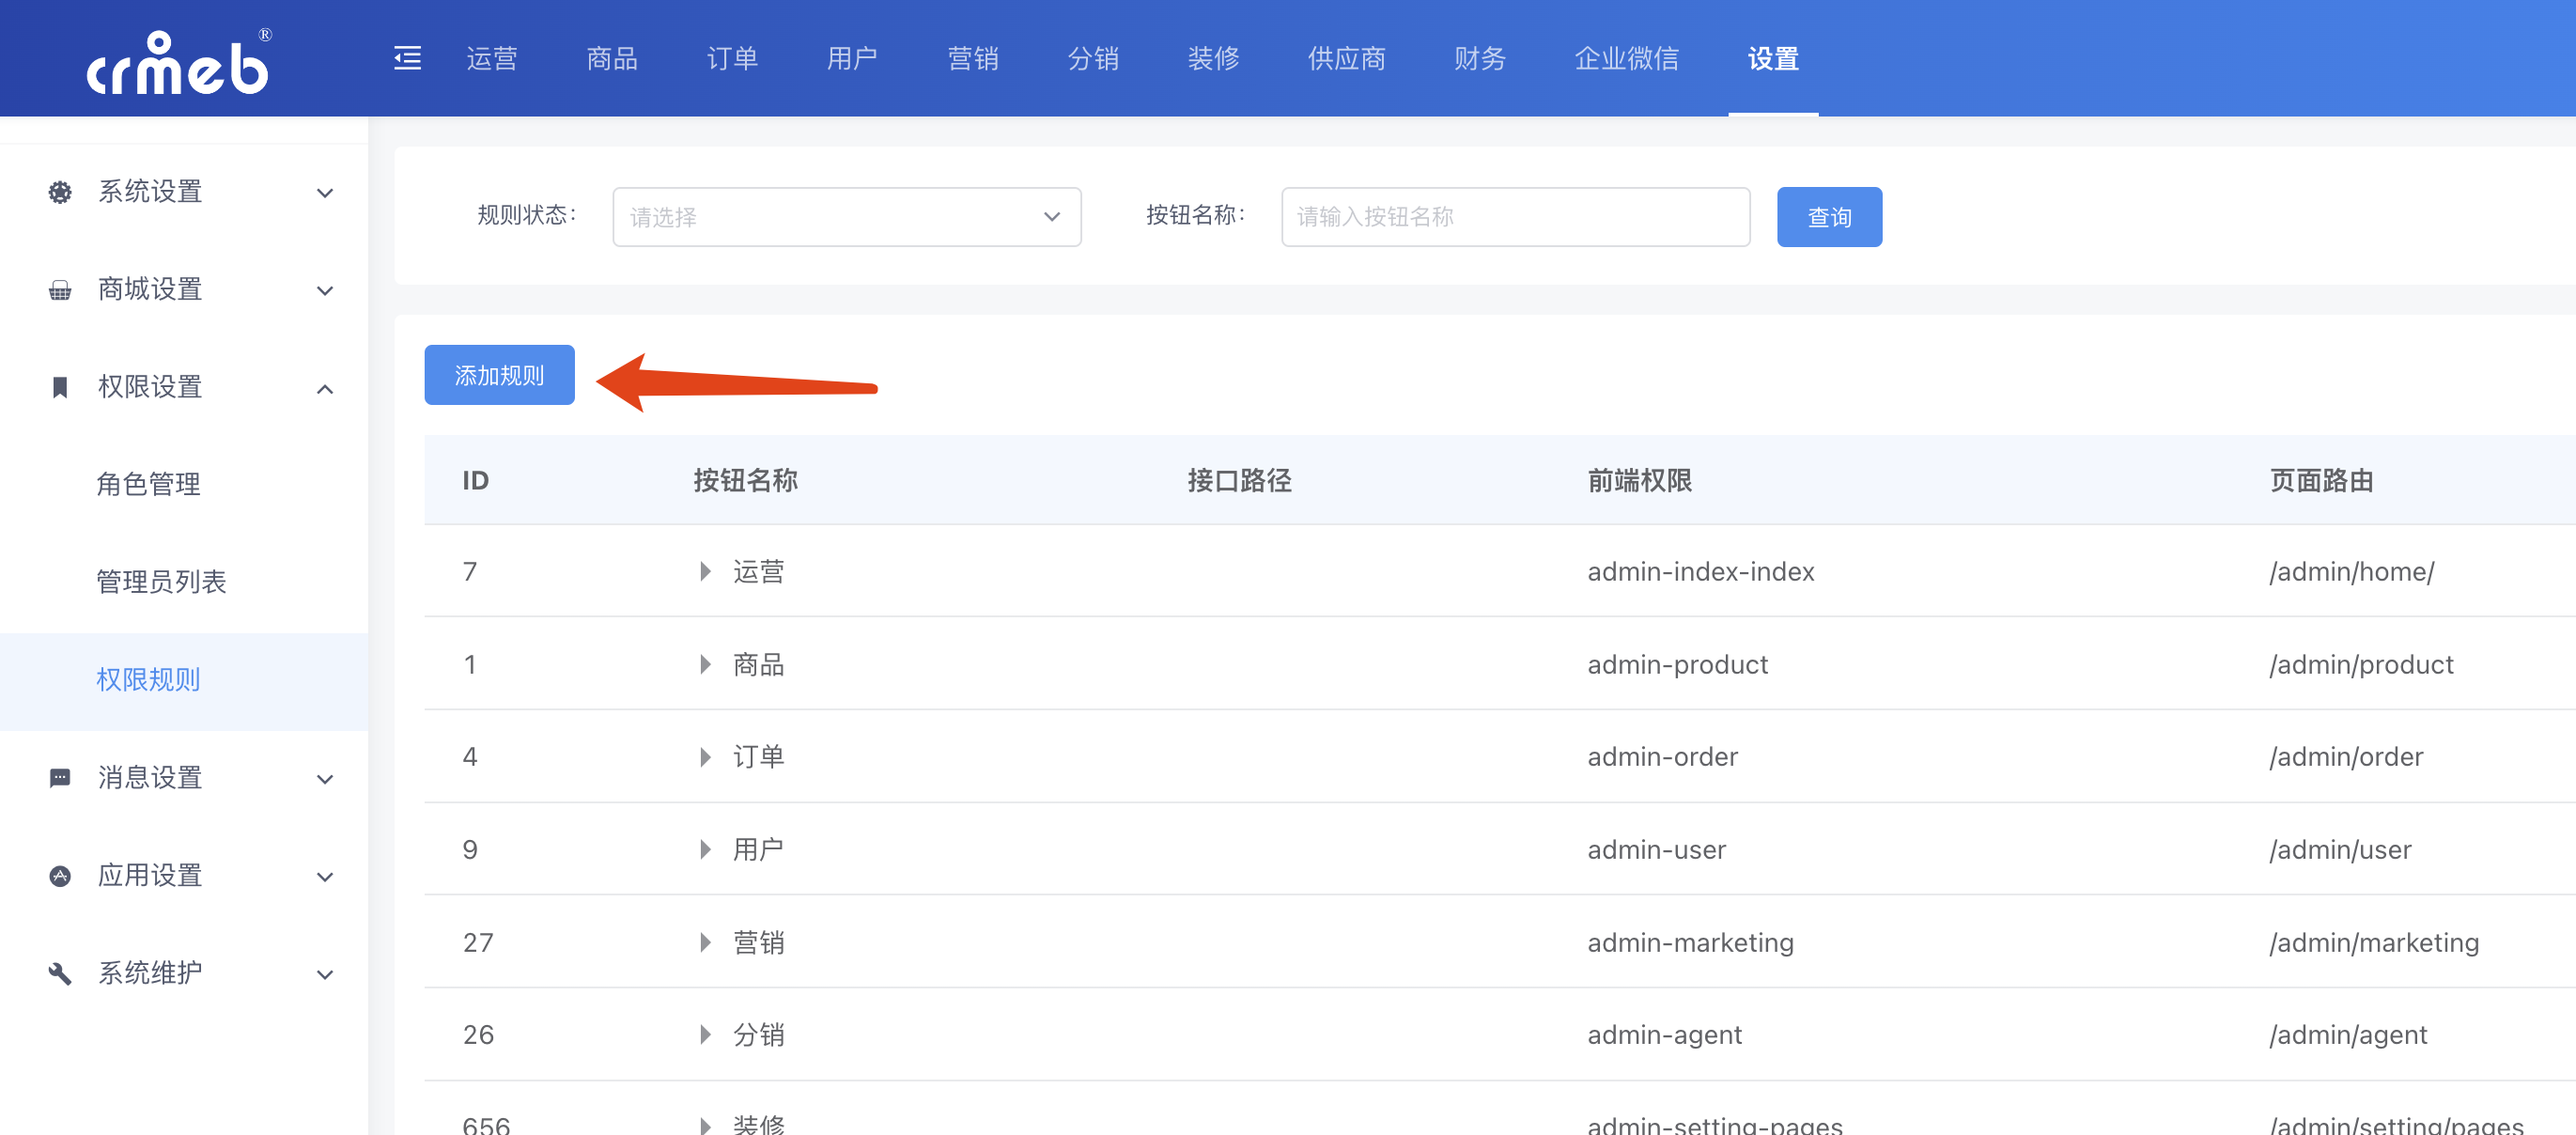2576x1135 pixels.
Task: Open the 用户 top nav tab
Action: (852, 59)
